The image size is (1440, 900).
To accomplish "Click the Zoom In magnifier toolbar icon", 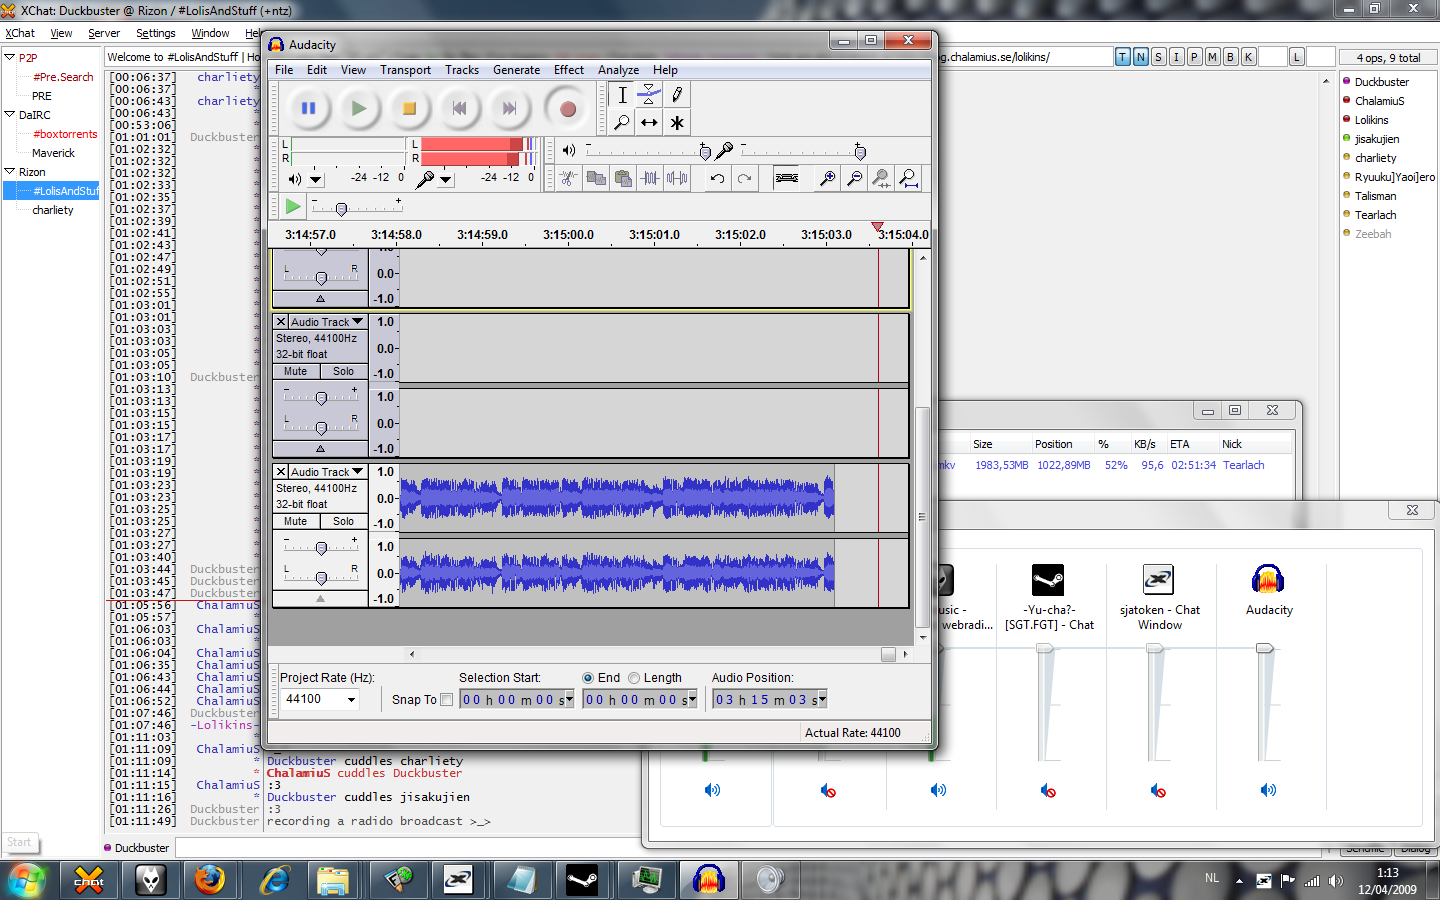I will (x=827, y=178).
